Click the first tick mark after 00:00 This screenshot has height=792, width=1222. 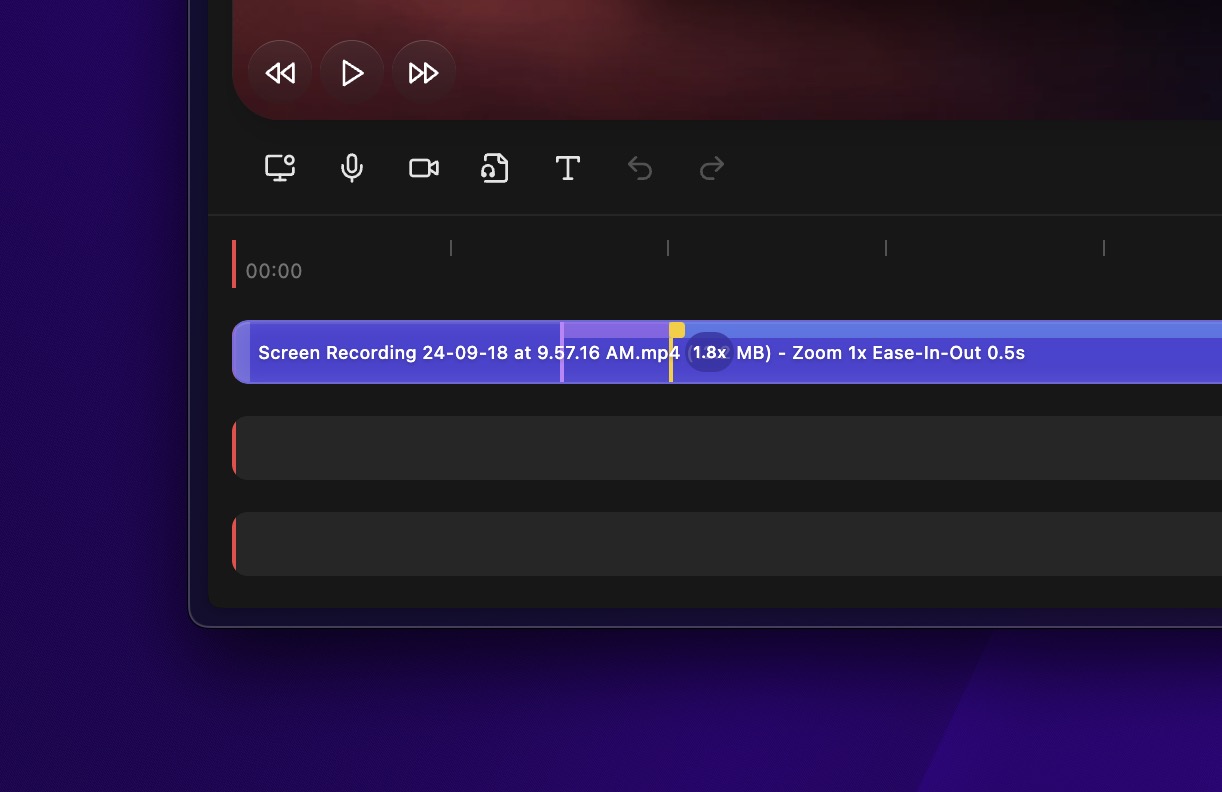[x=451, y=248]
